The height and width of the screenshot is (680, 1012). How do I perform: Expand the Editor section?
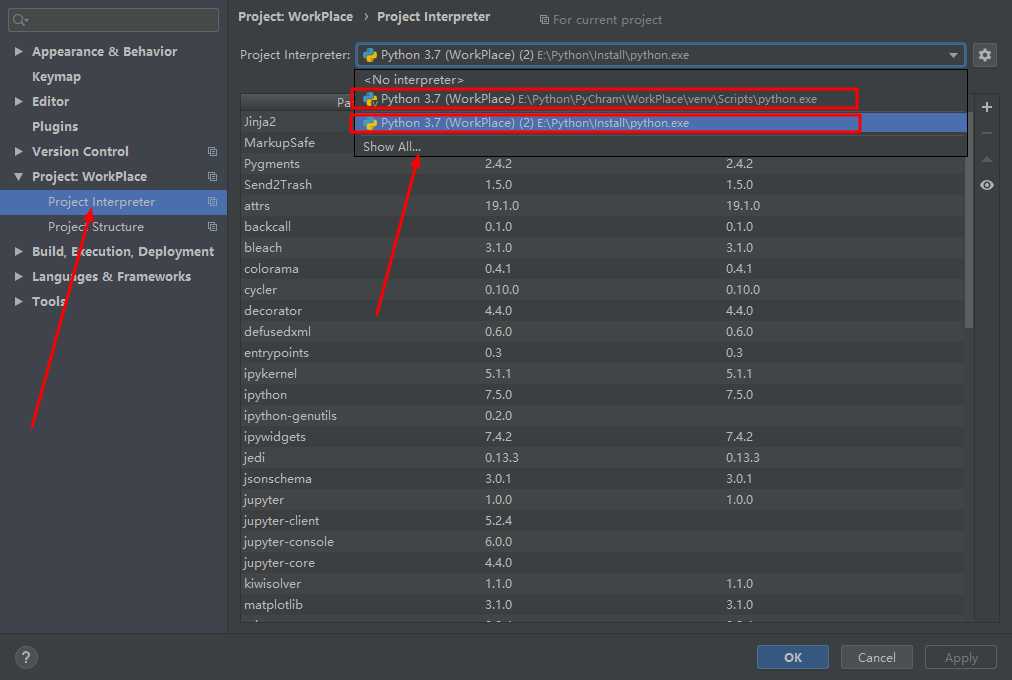pos(18,101)
